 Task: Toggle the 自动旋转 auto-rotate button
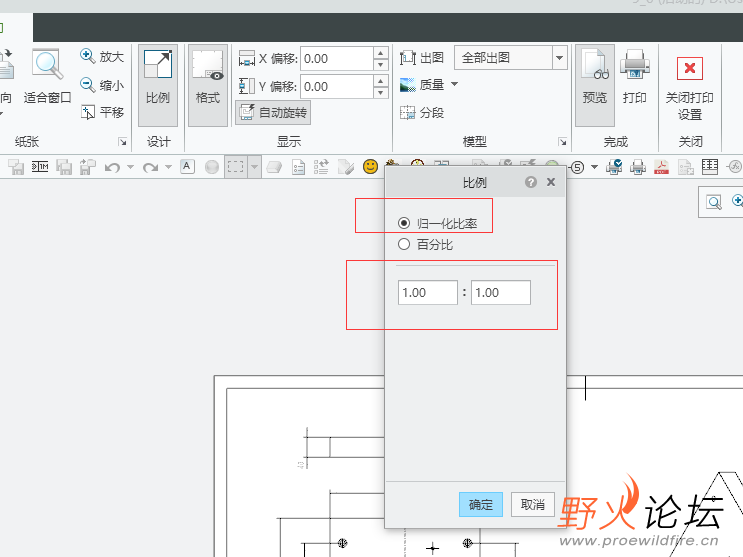coord(273,113)
